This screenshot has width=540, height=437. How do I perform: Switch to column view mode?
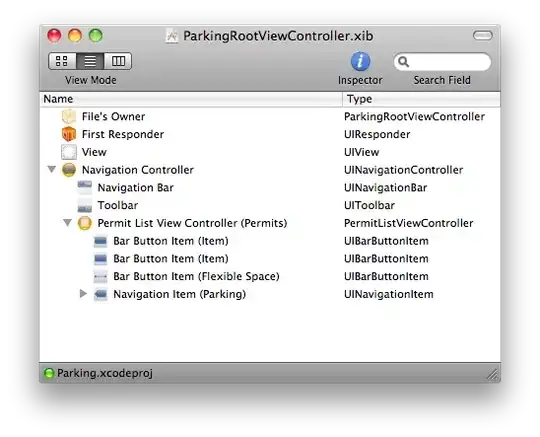[118, 61]
